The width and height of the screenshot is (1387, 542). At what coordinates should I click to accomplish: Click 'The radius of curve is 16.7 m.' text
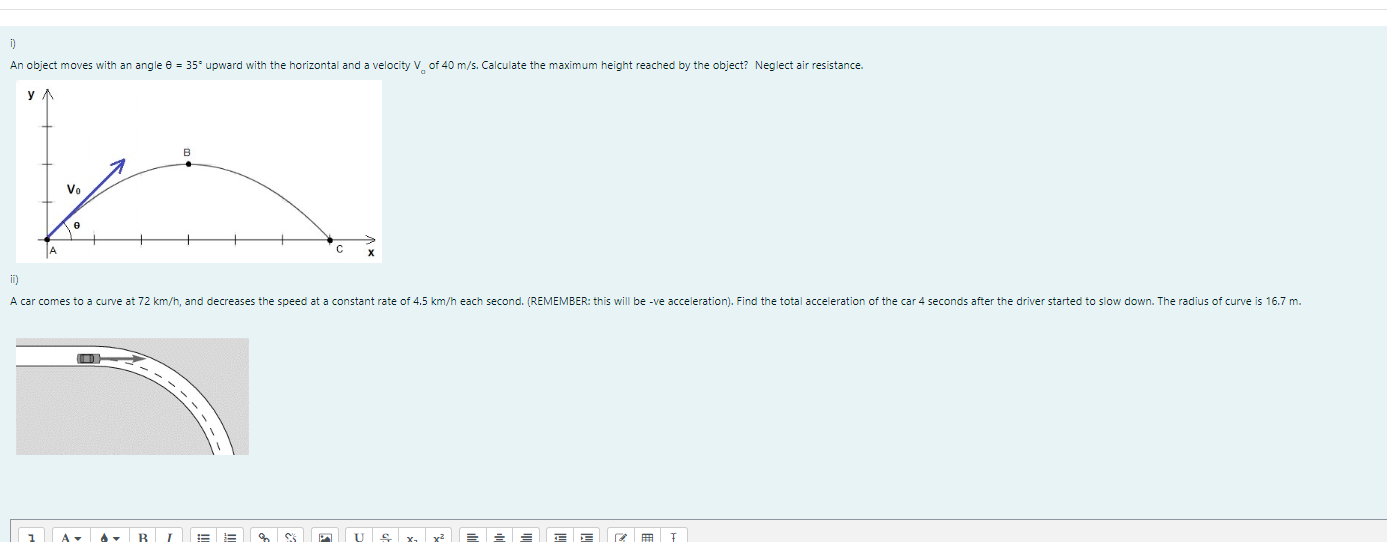click(1229, 301)
